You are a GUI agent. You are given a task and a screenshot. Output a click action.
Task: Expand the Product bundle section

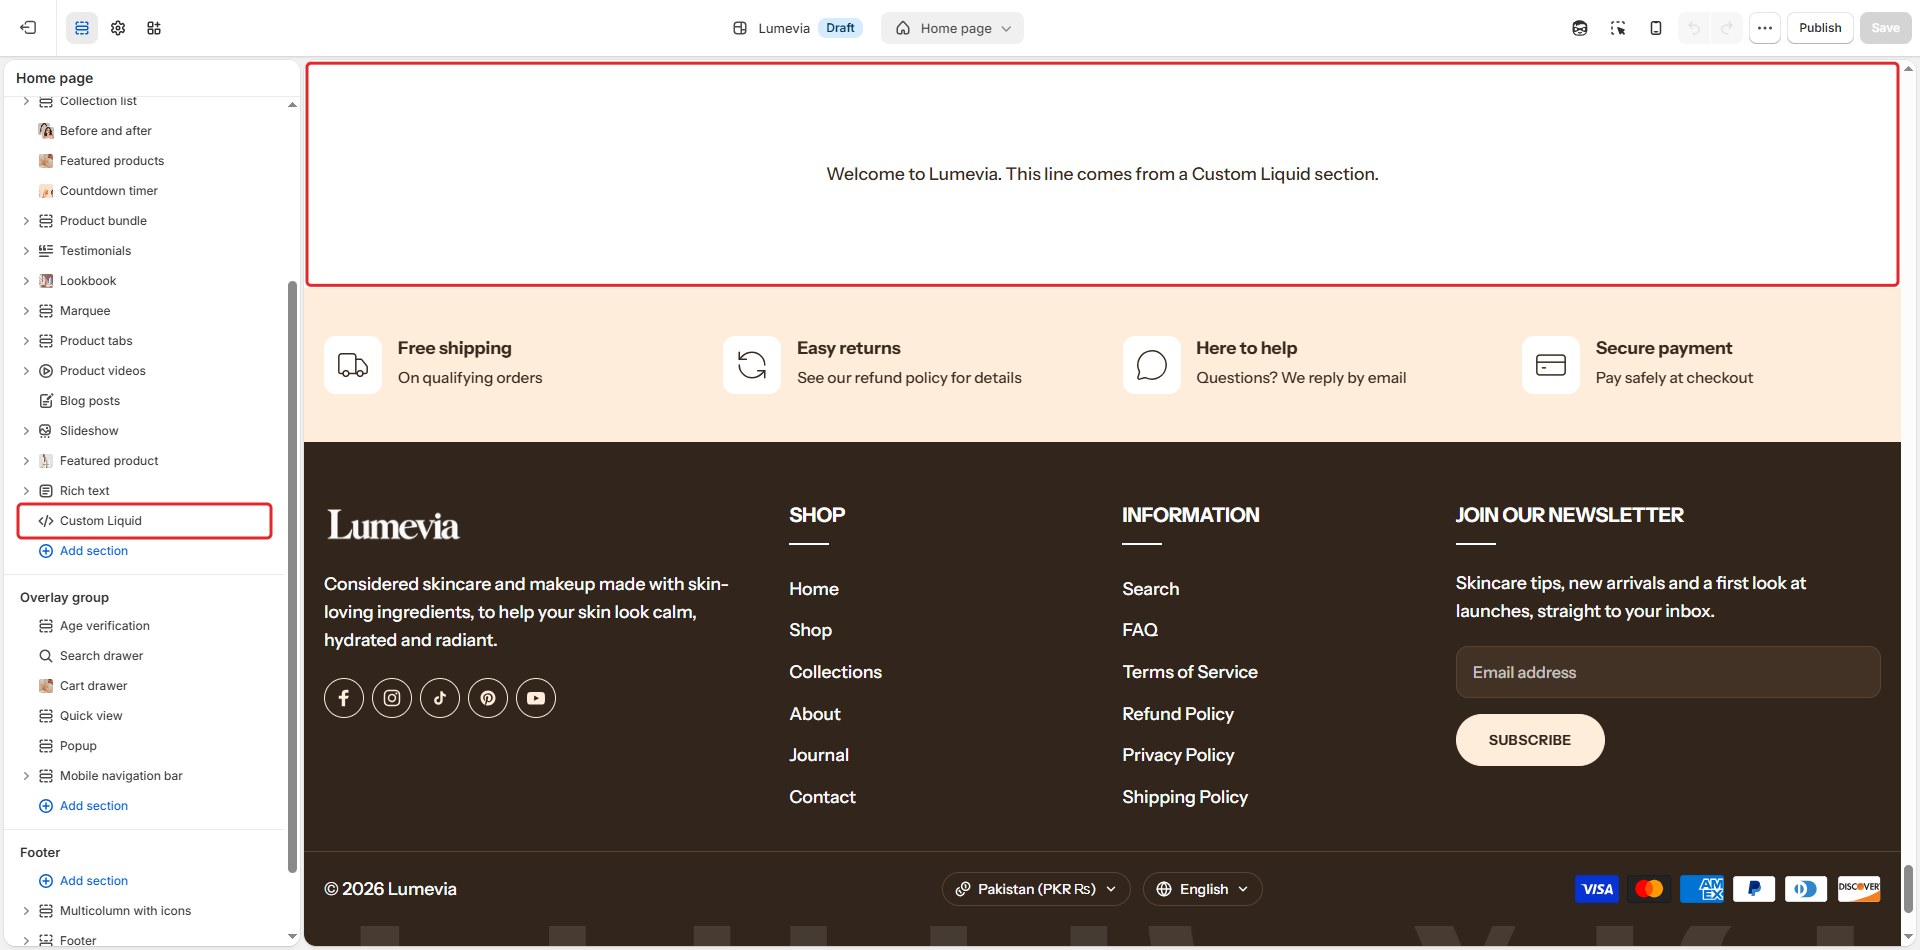pos(26,221)
